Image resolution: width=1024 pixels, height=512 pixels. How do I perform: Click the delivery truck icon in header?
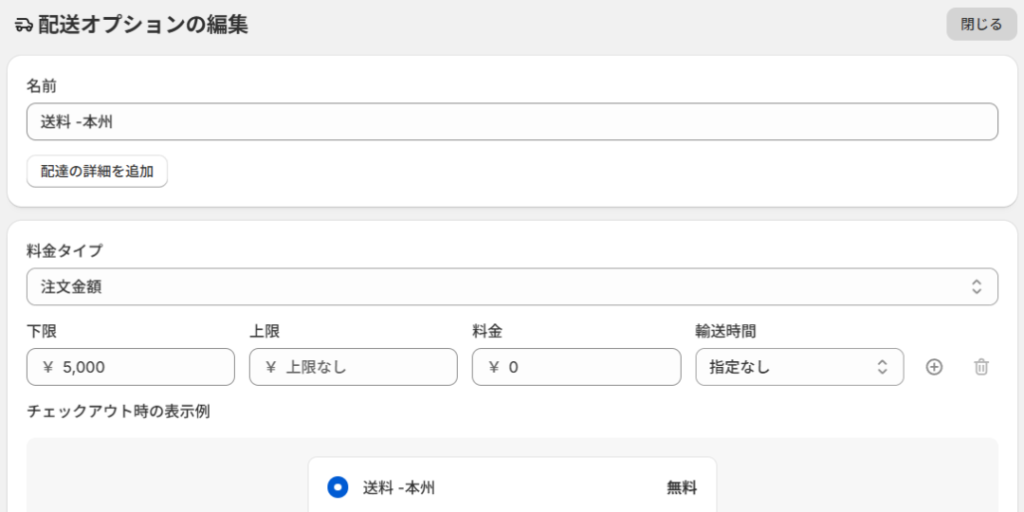coord(23,25)
